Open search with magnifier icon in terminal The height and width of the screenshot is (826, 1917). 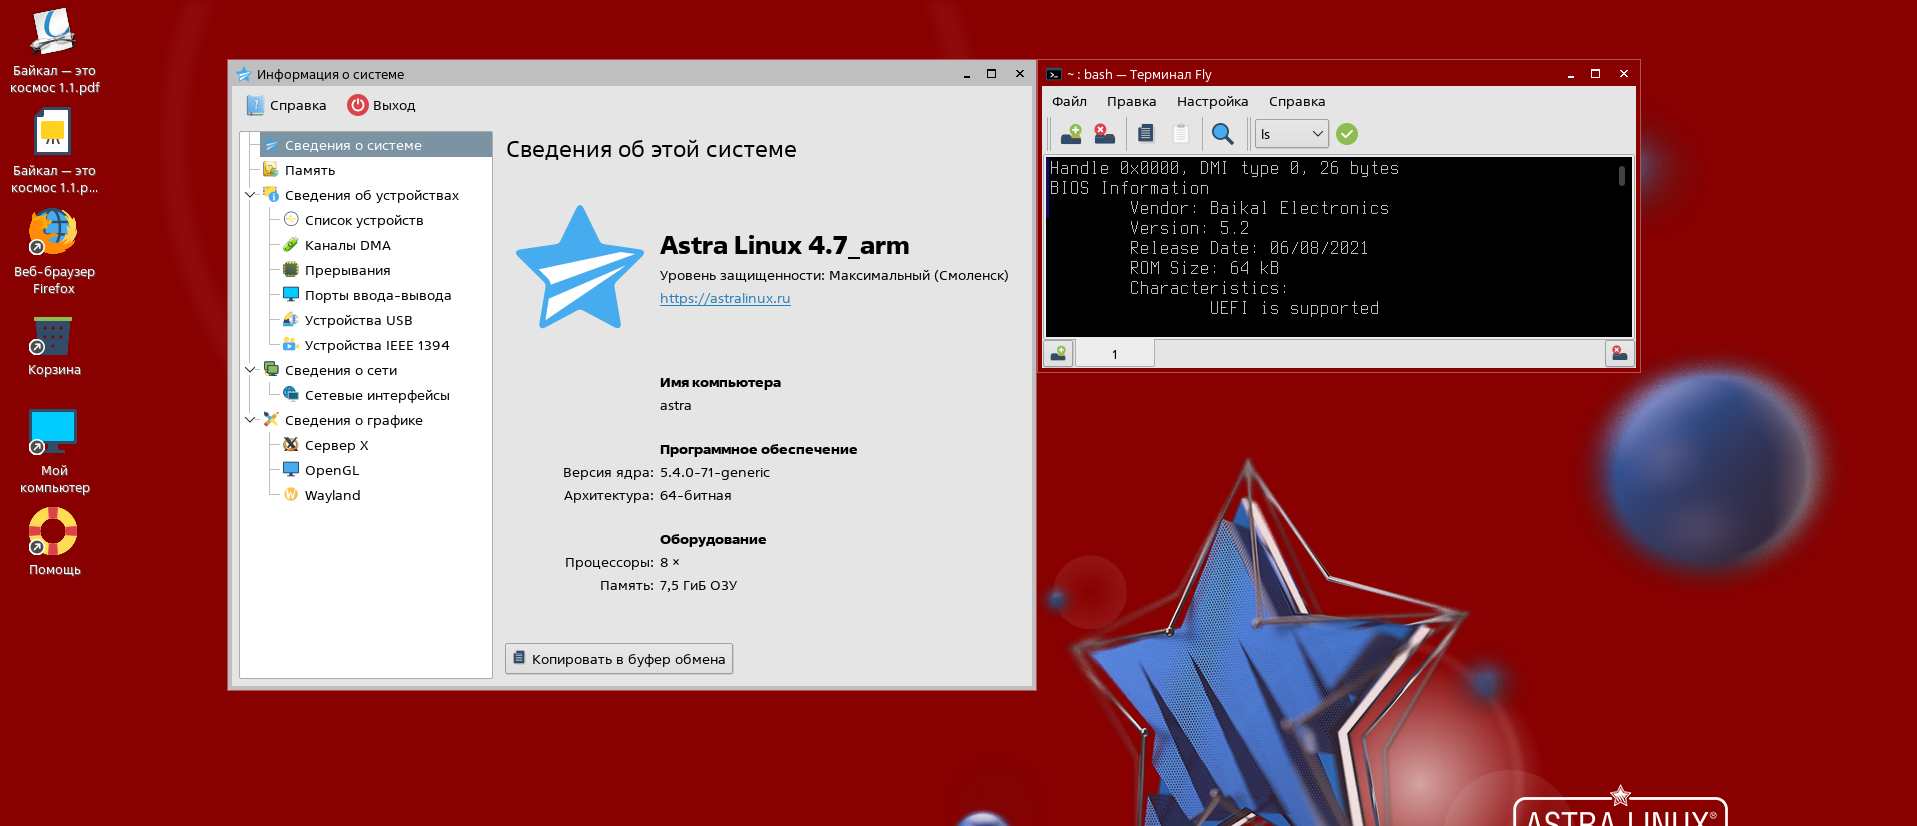pyautogui.click(x=1222, y=134)
